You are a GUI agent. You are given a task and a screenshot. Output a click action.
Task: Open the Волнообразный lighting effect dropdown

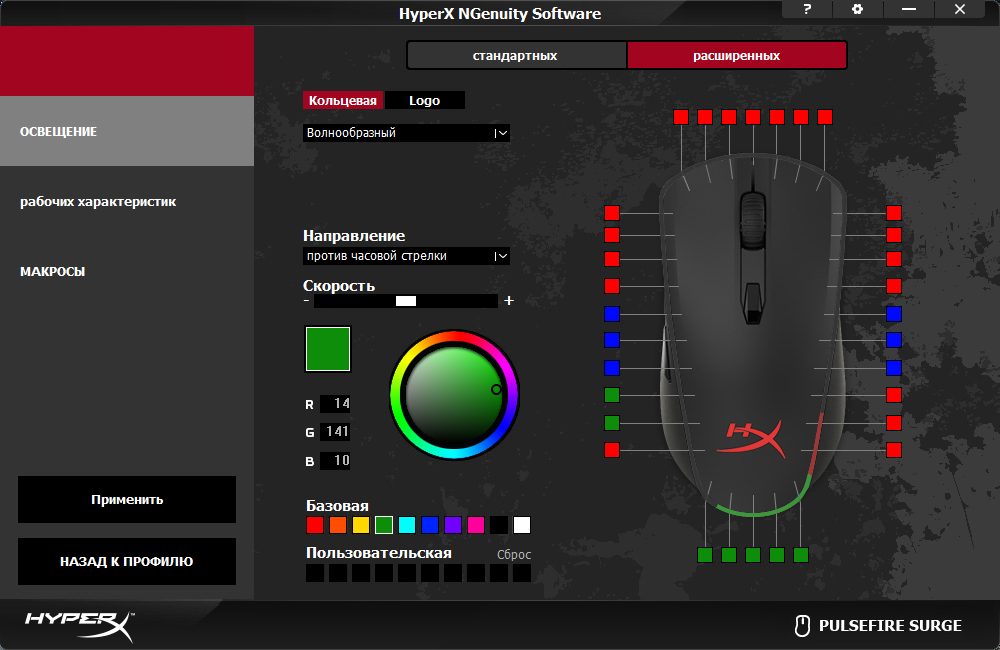pyautogui.click(x=406, y=133)
